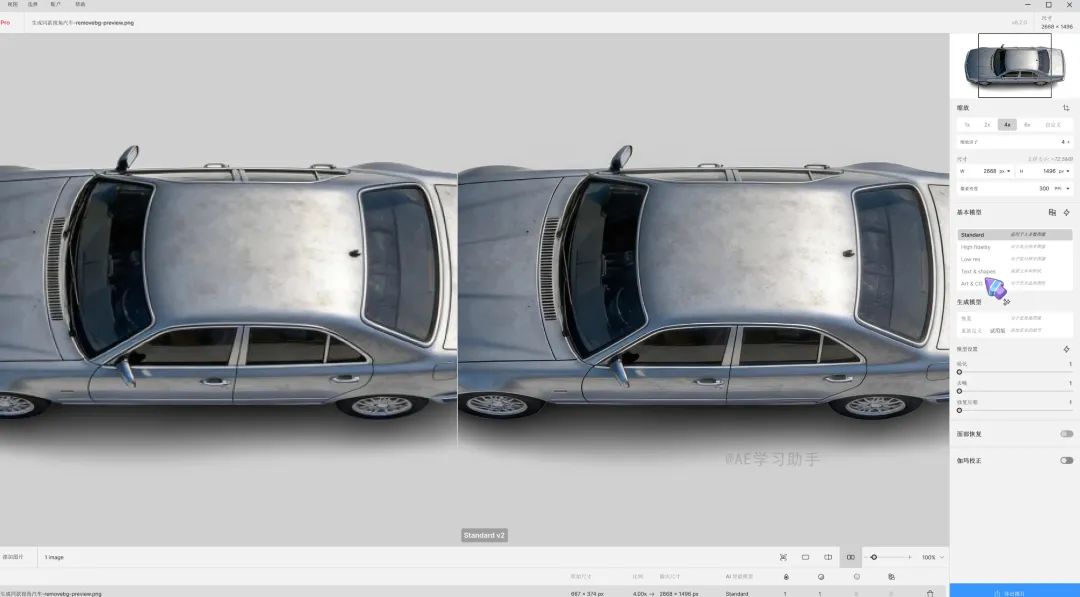Click the Standard model cell in list row
The height and width of the screenshot is (597, 1080).
(736, 593)
